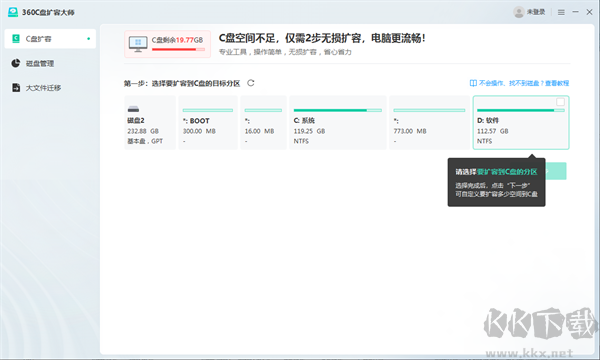Viewport: 600px width, 360px height.
Task: Select the *: 773.00 MB partition
Action: point(429,122)
